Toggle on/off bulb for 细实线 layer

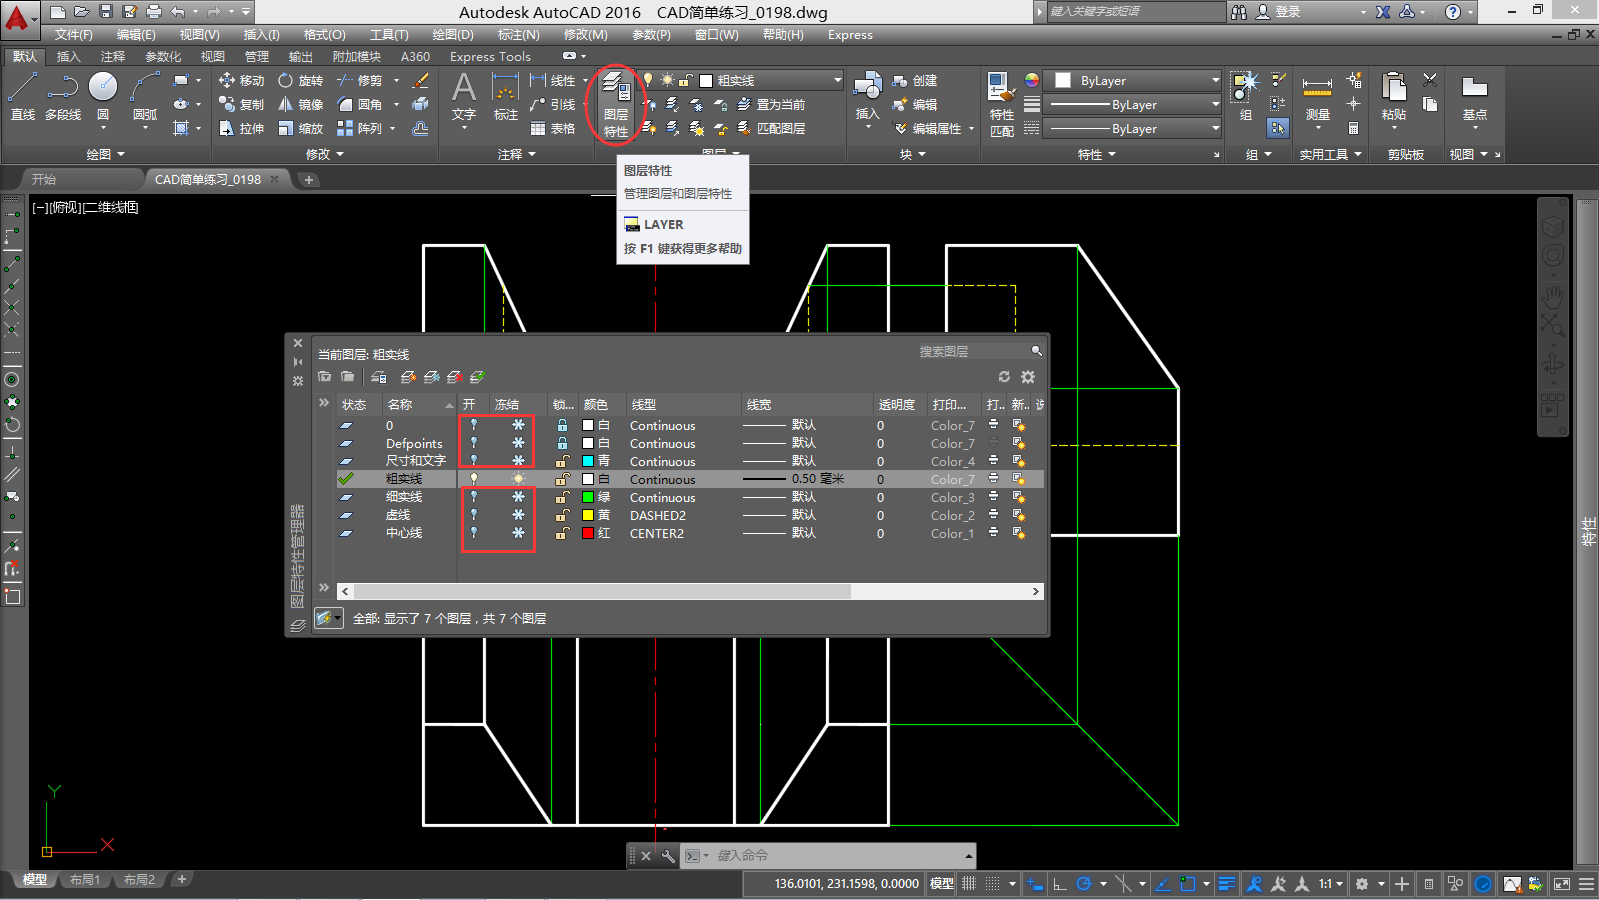click(x=474, y=497)
